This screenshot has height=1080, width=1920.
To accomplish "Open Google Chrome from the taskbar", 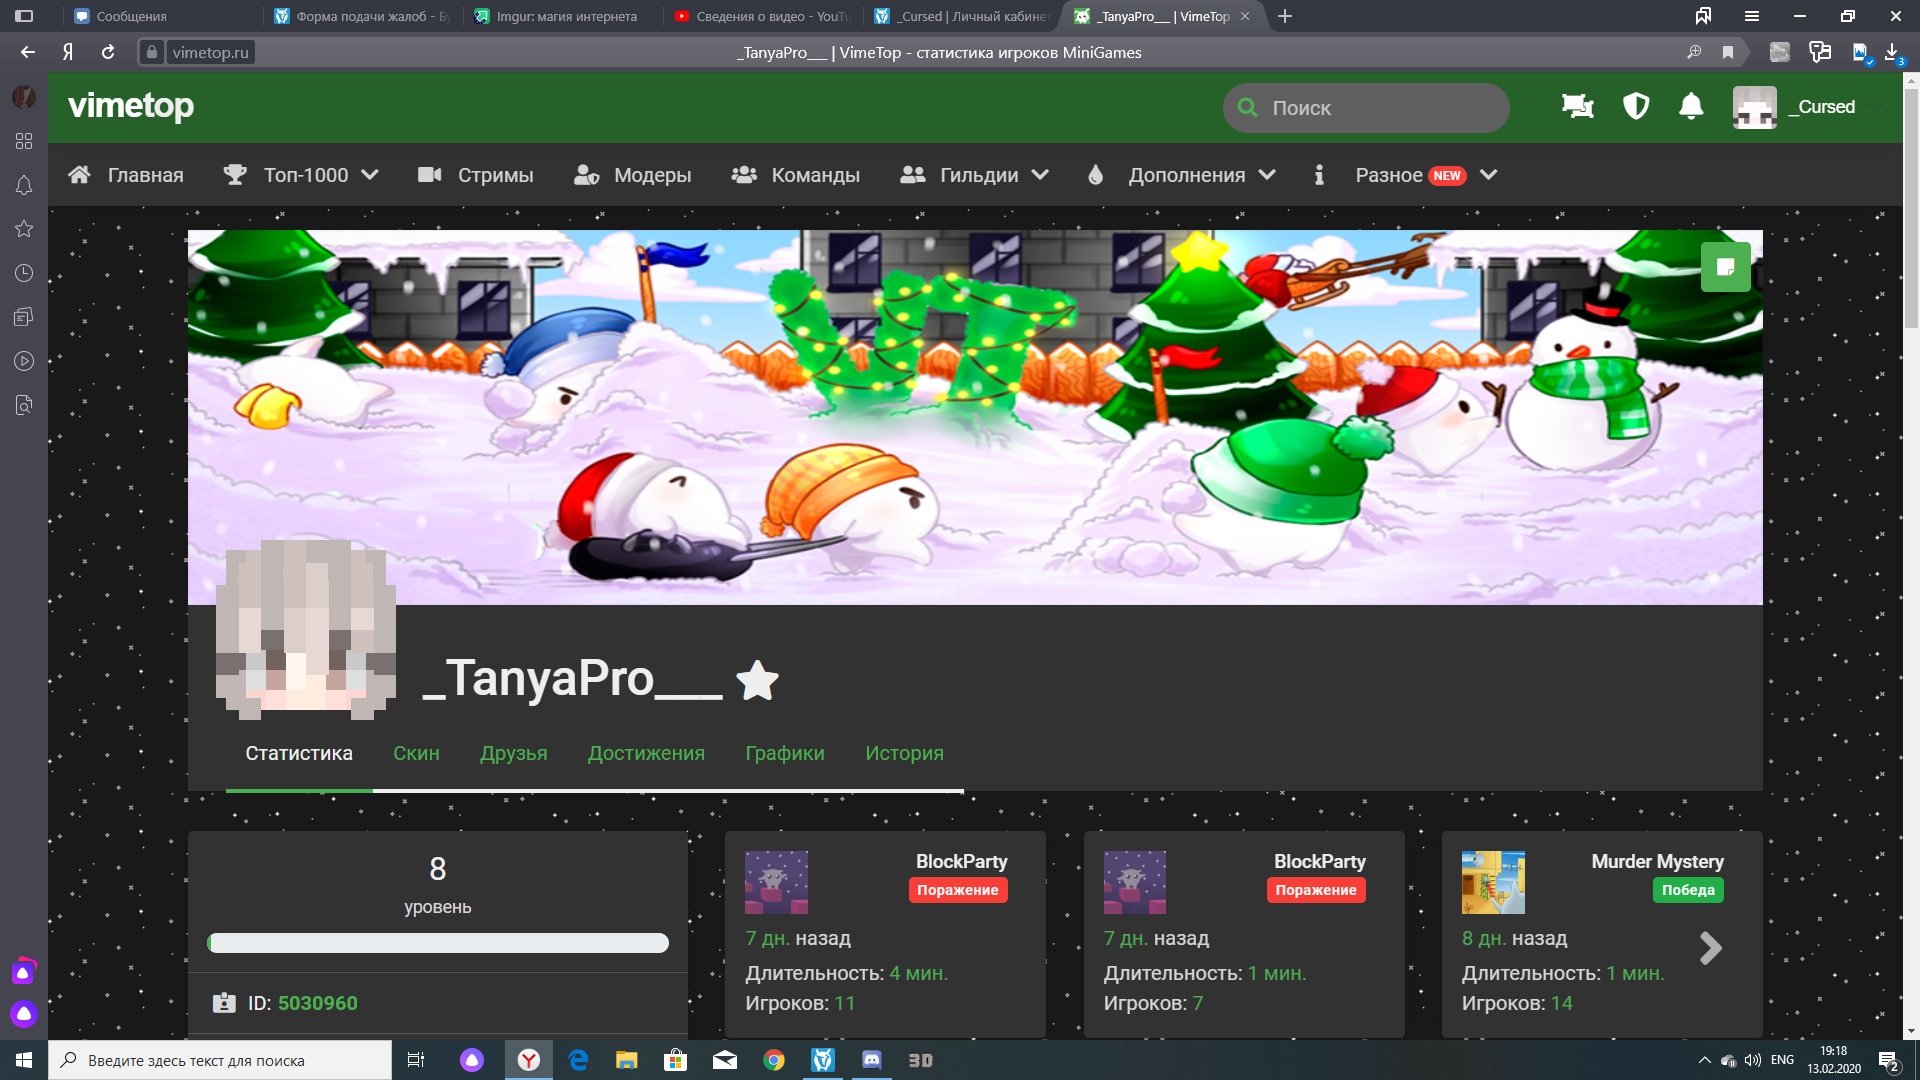I will point(774,1060).
